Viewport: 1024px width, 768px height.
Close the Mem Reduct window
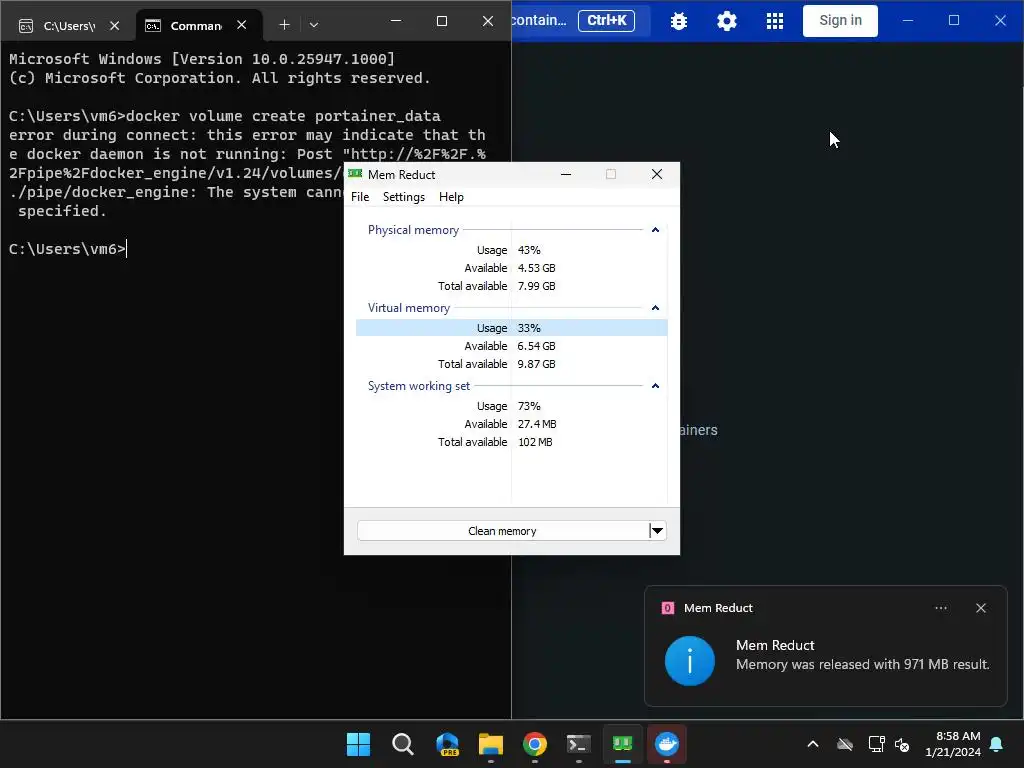click(x=657, y=174)
